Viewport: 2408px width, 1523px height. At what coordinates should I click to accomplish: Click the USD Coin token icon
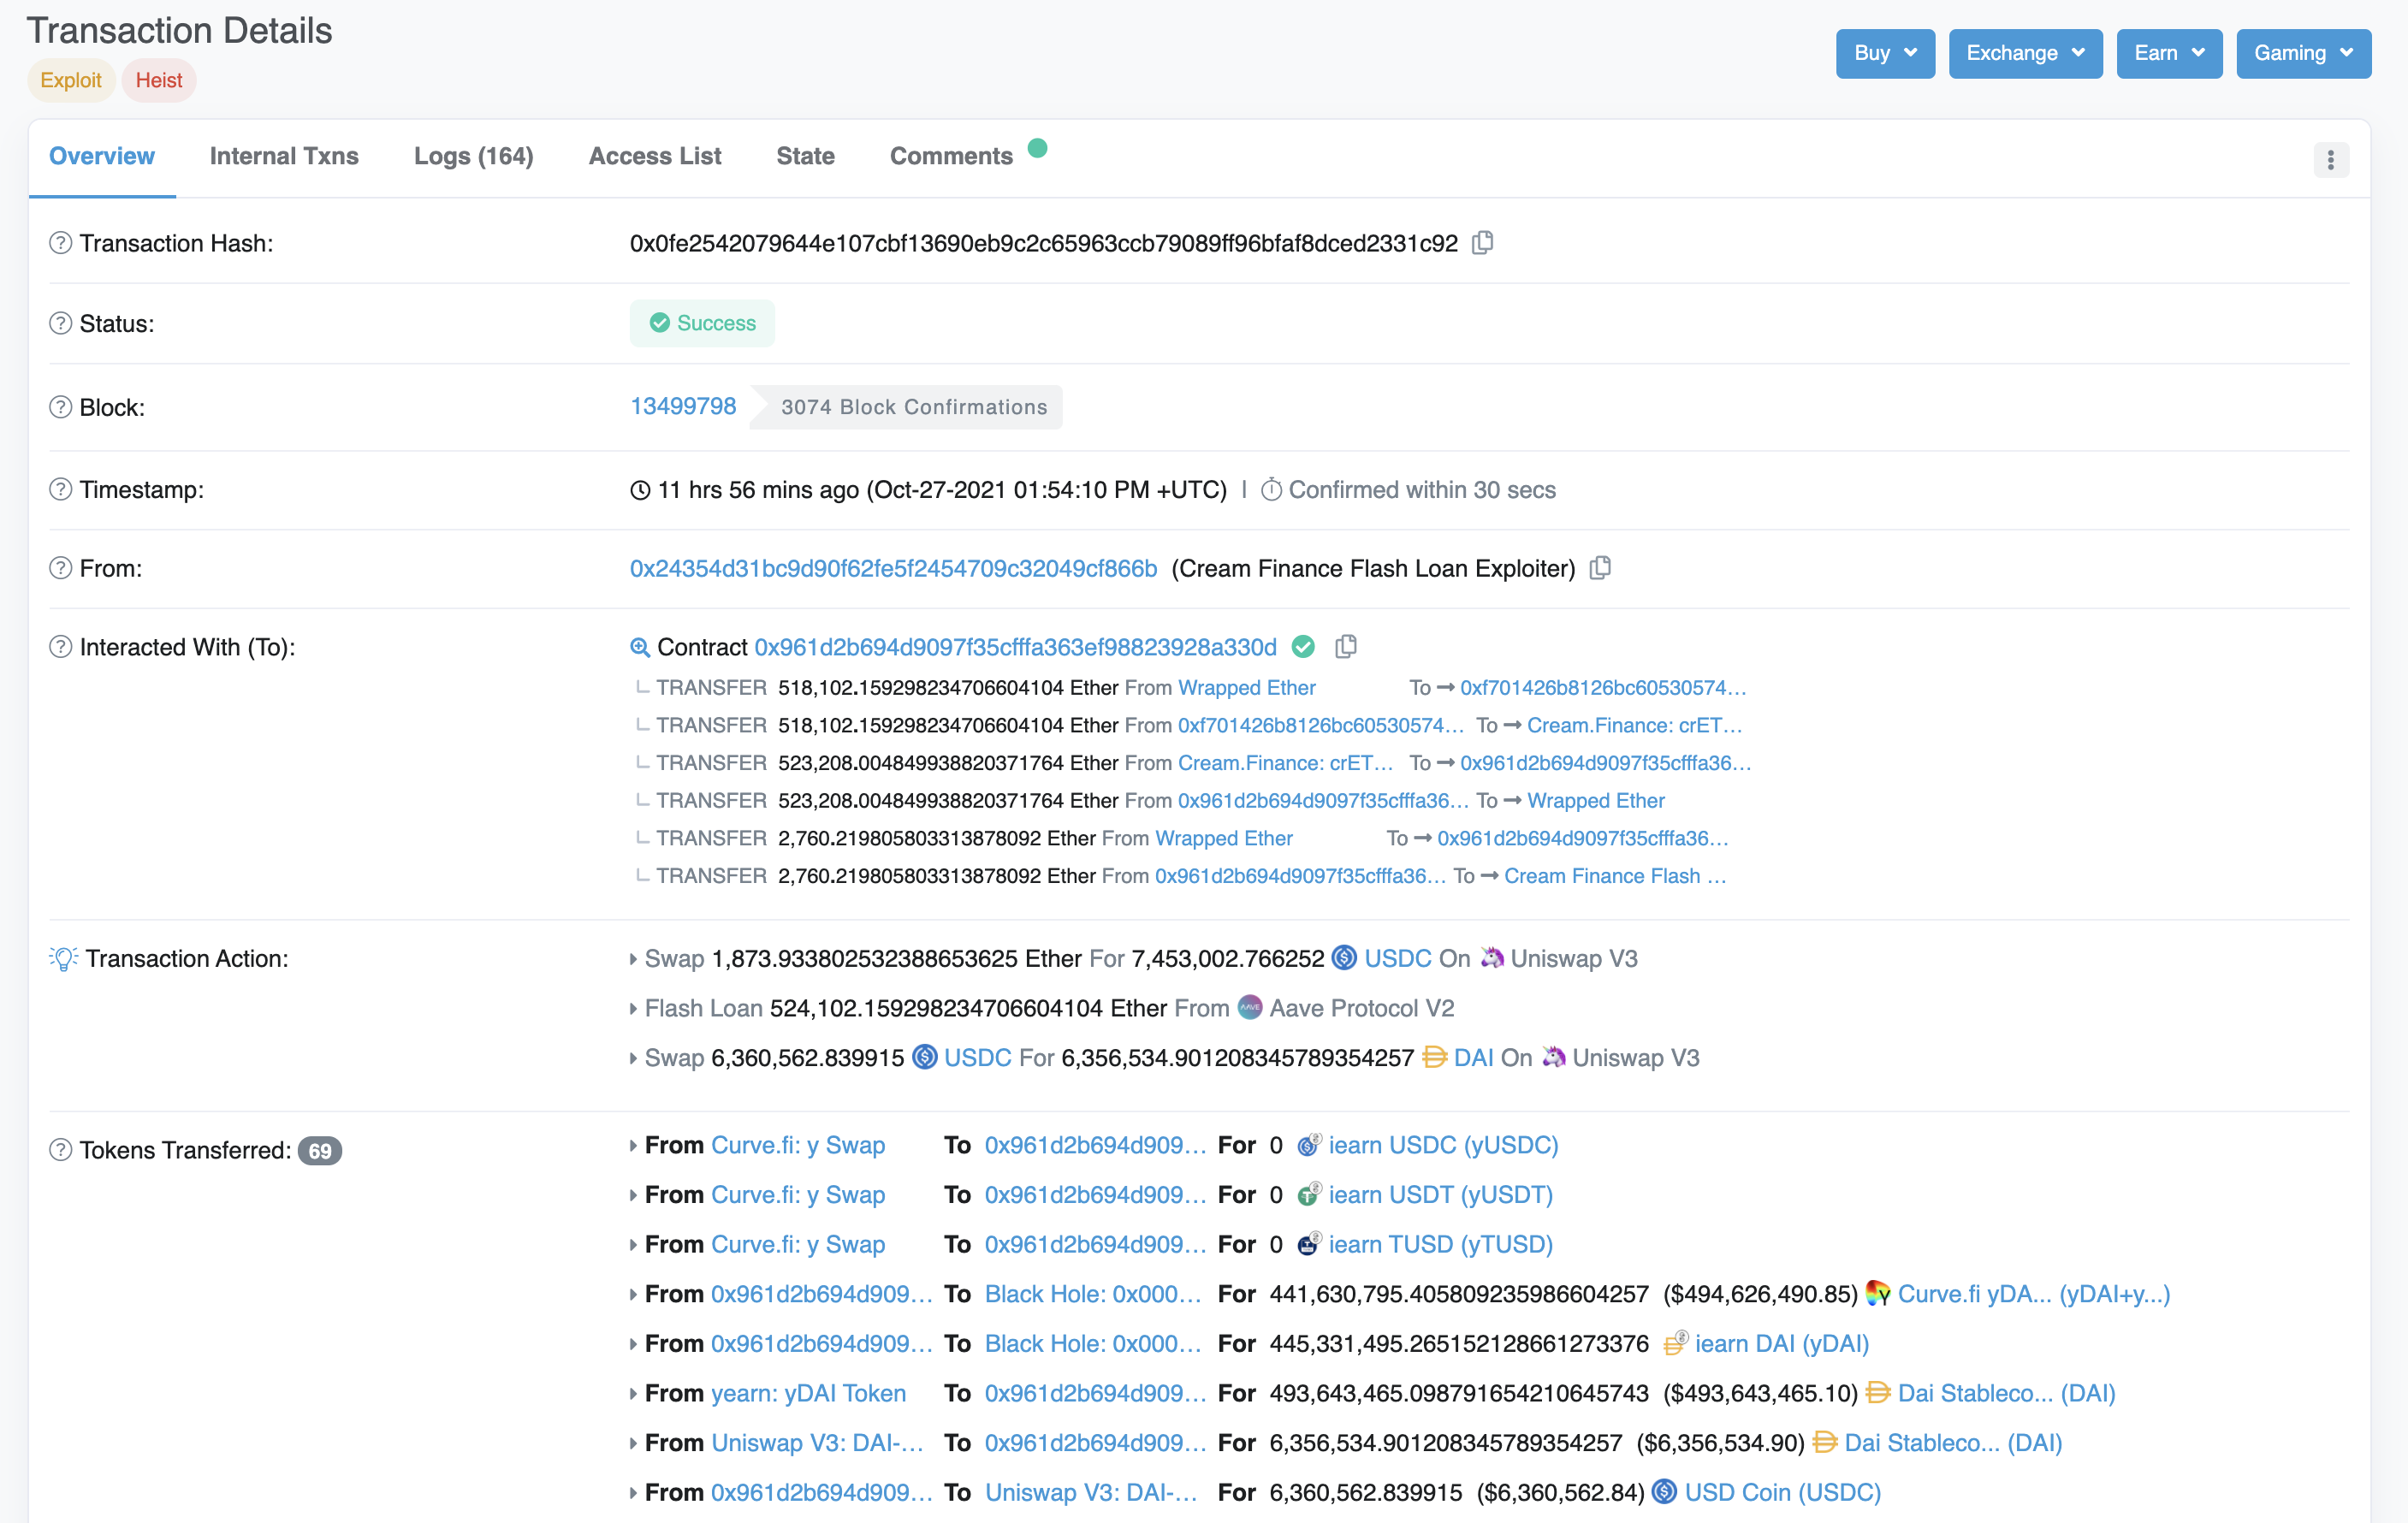pyautogui.click(x=1664, y=1492)
